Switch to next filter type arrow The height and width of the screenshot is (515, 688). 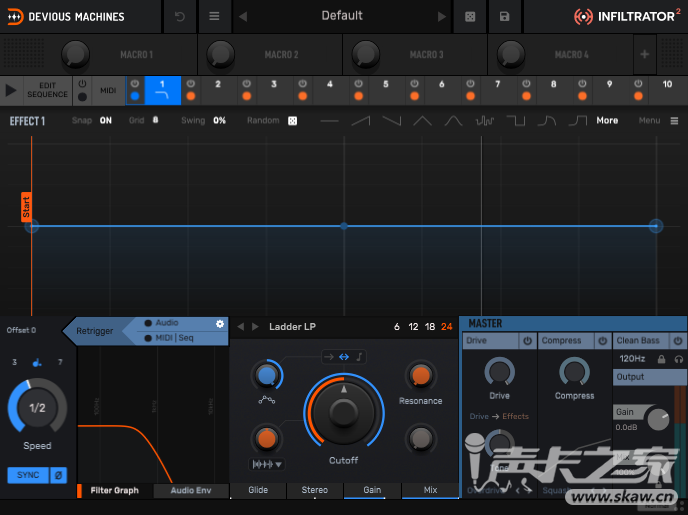click(255, 327)
